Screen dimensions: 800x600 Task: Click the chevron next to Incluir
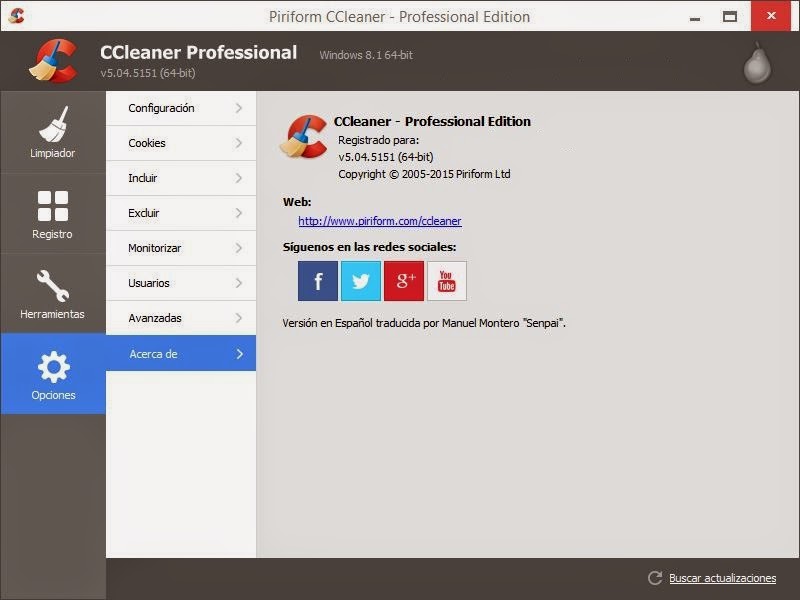point(239,178)
